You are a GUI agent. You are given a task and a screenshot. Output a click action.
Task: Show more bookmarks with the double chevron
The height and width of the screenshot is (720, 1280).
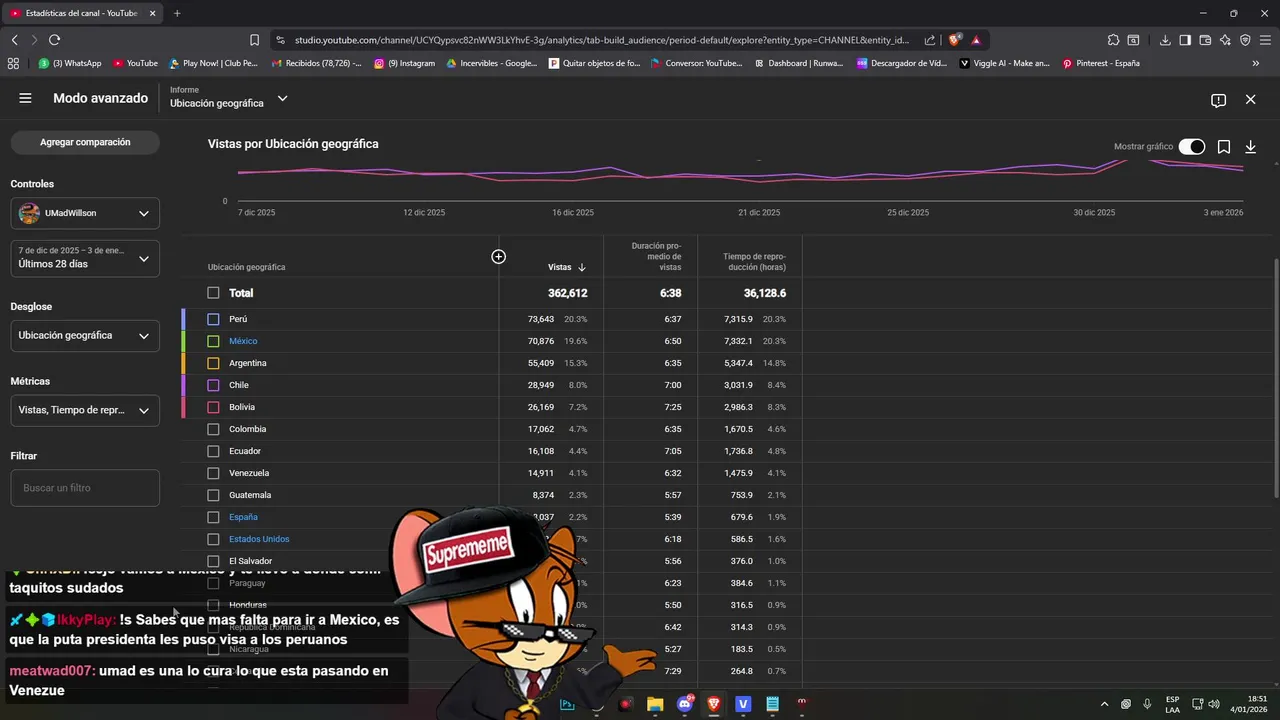(1256, 63)
